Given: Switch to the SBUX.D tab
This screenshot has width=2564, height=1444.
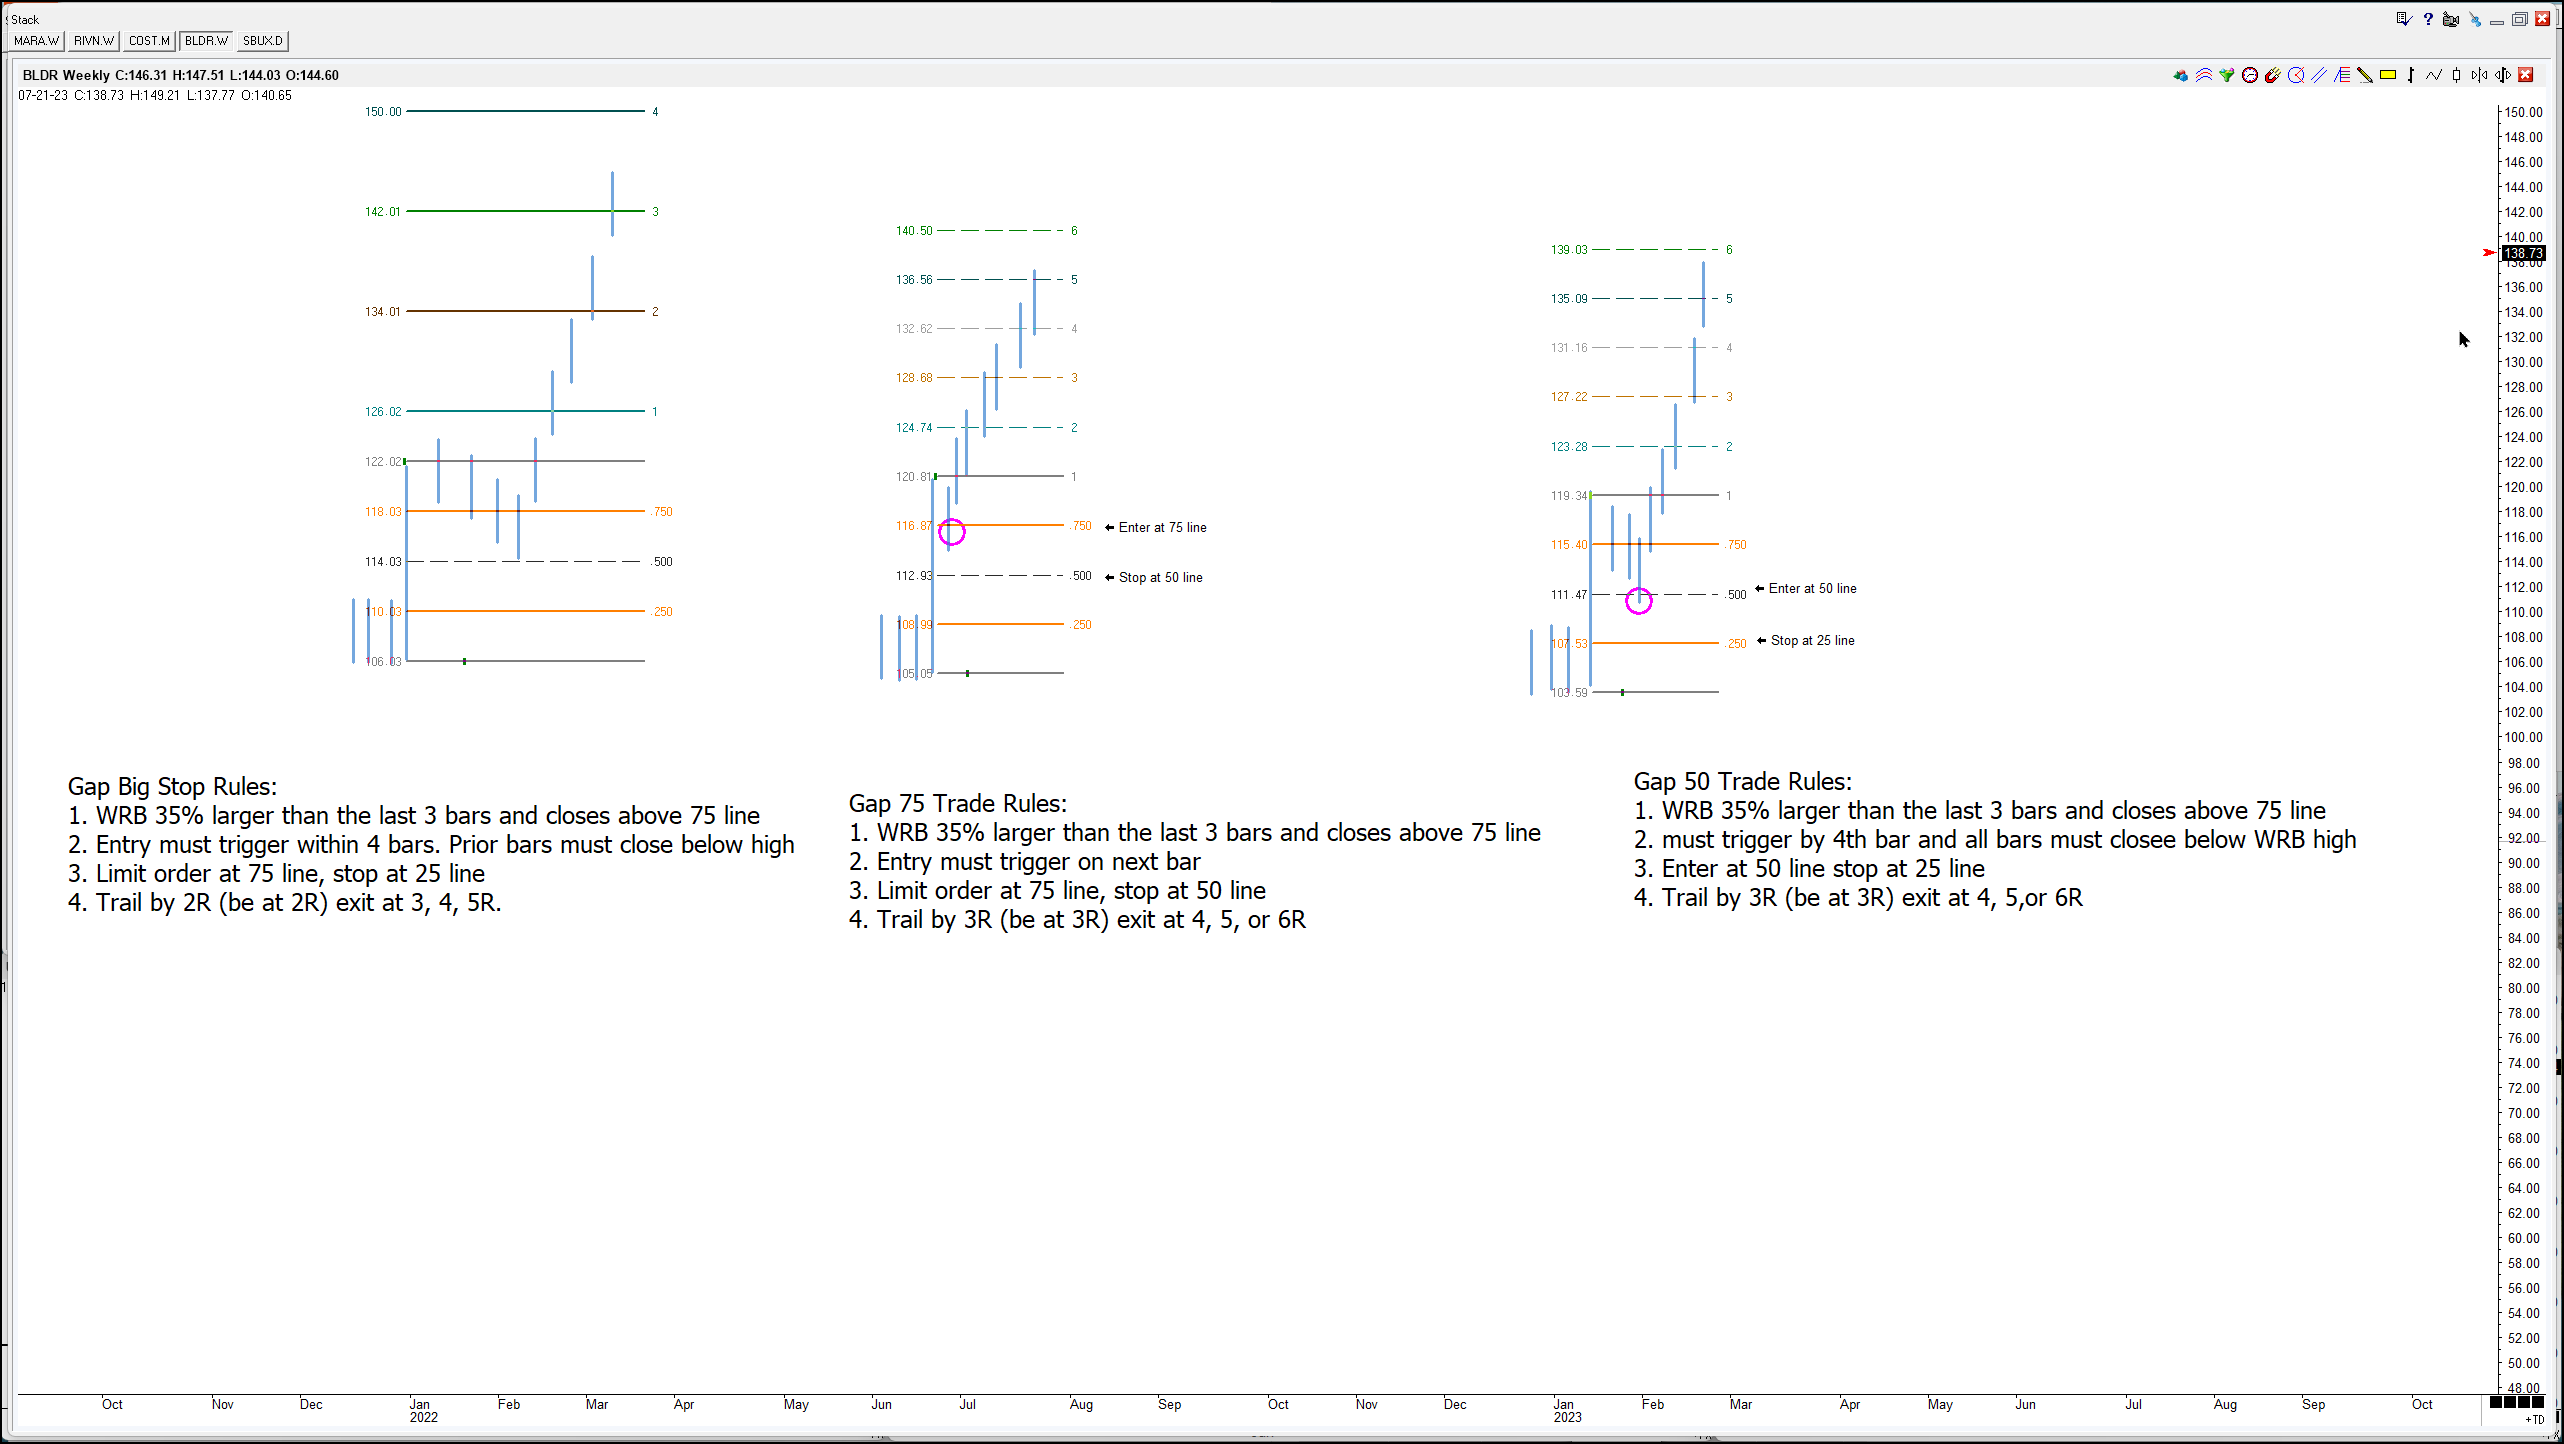Looking at the screenshot, I should [263, 41].
